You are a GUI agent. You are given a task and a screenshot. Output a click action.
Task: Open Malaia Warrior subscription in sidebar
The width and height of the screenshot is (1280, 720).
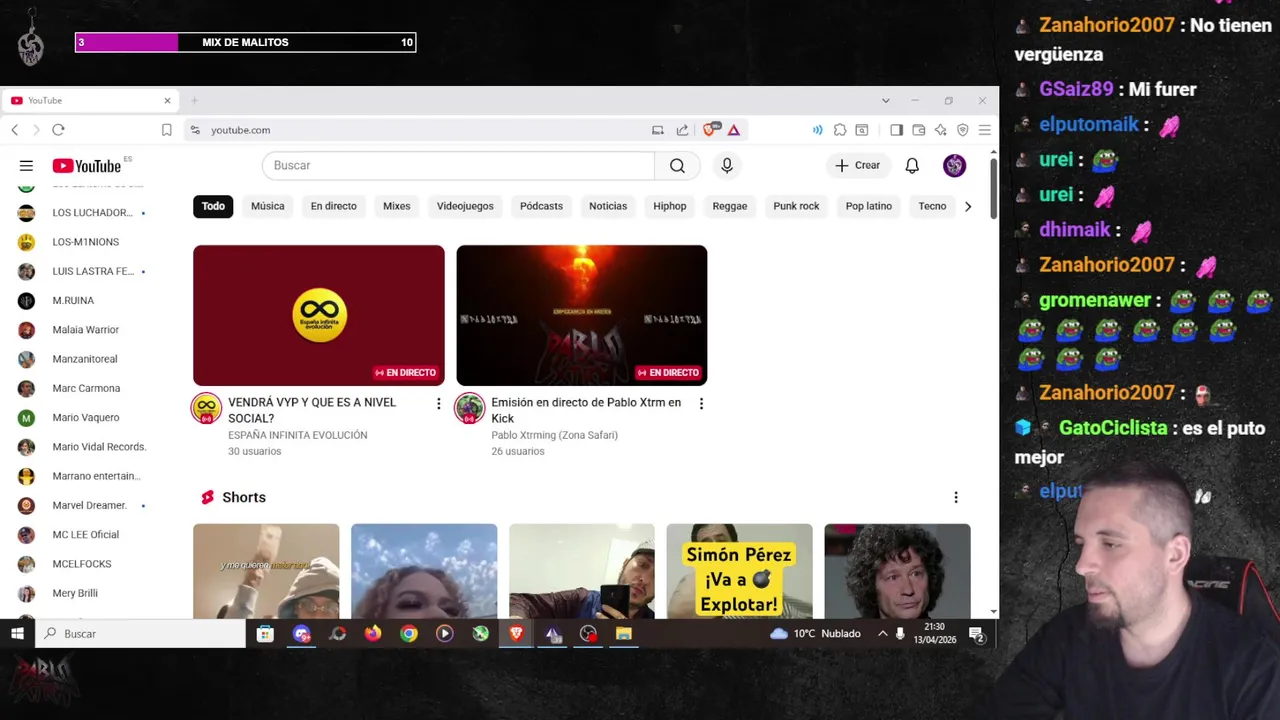coord(85,330)
